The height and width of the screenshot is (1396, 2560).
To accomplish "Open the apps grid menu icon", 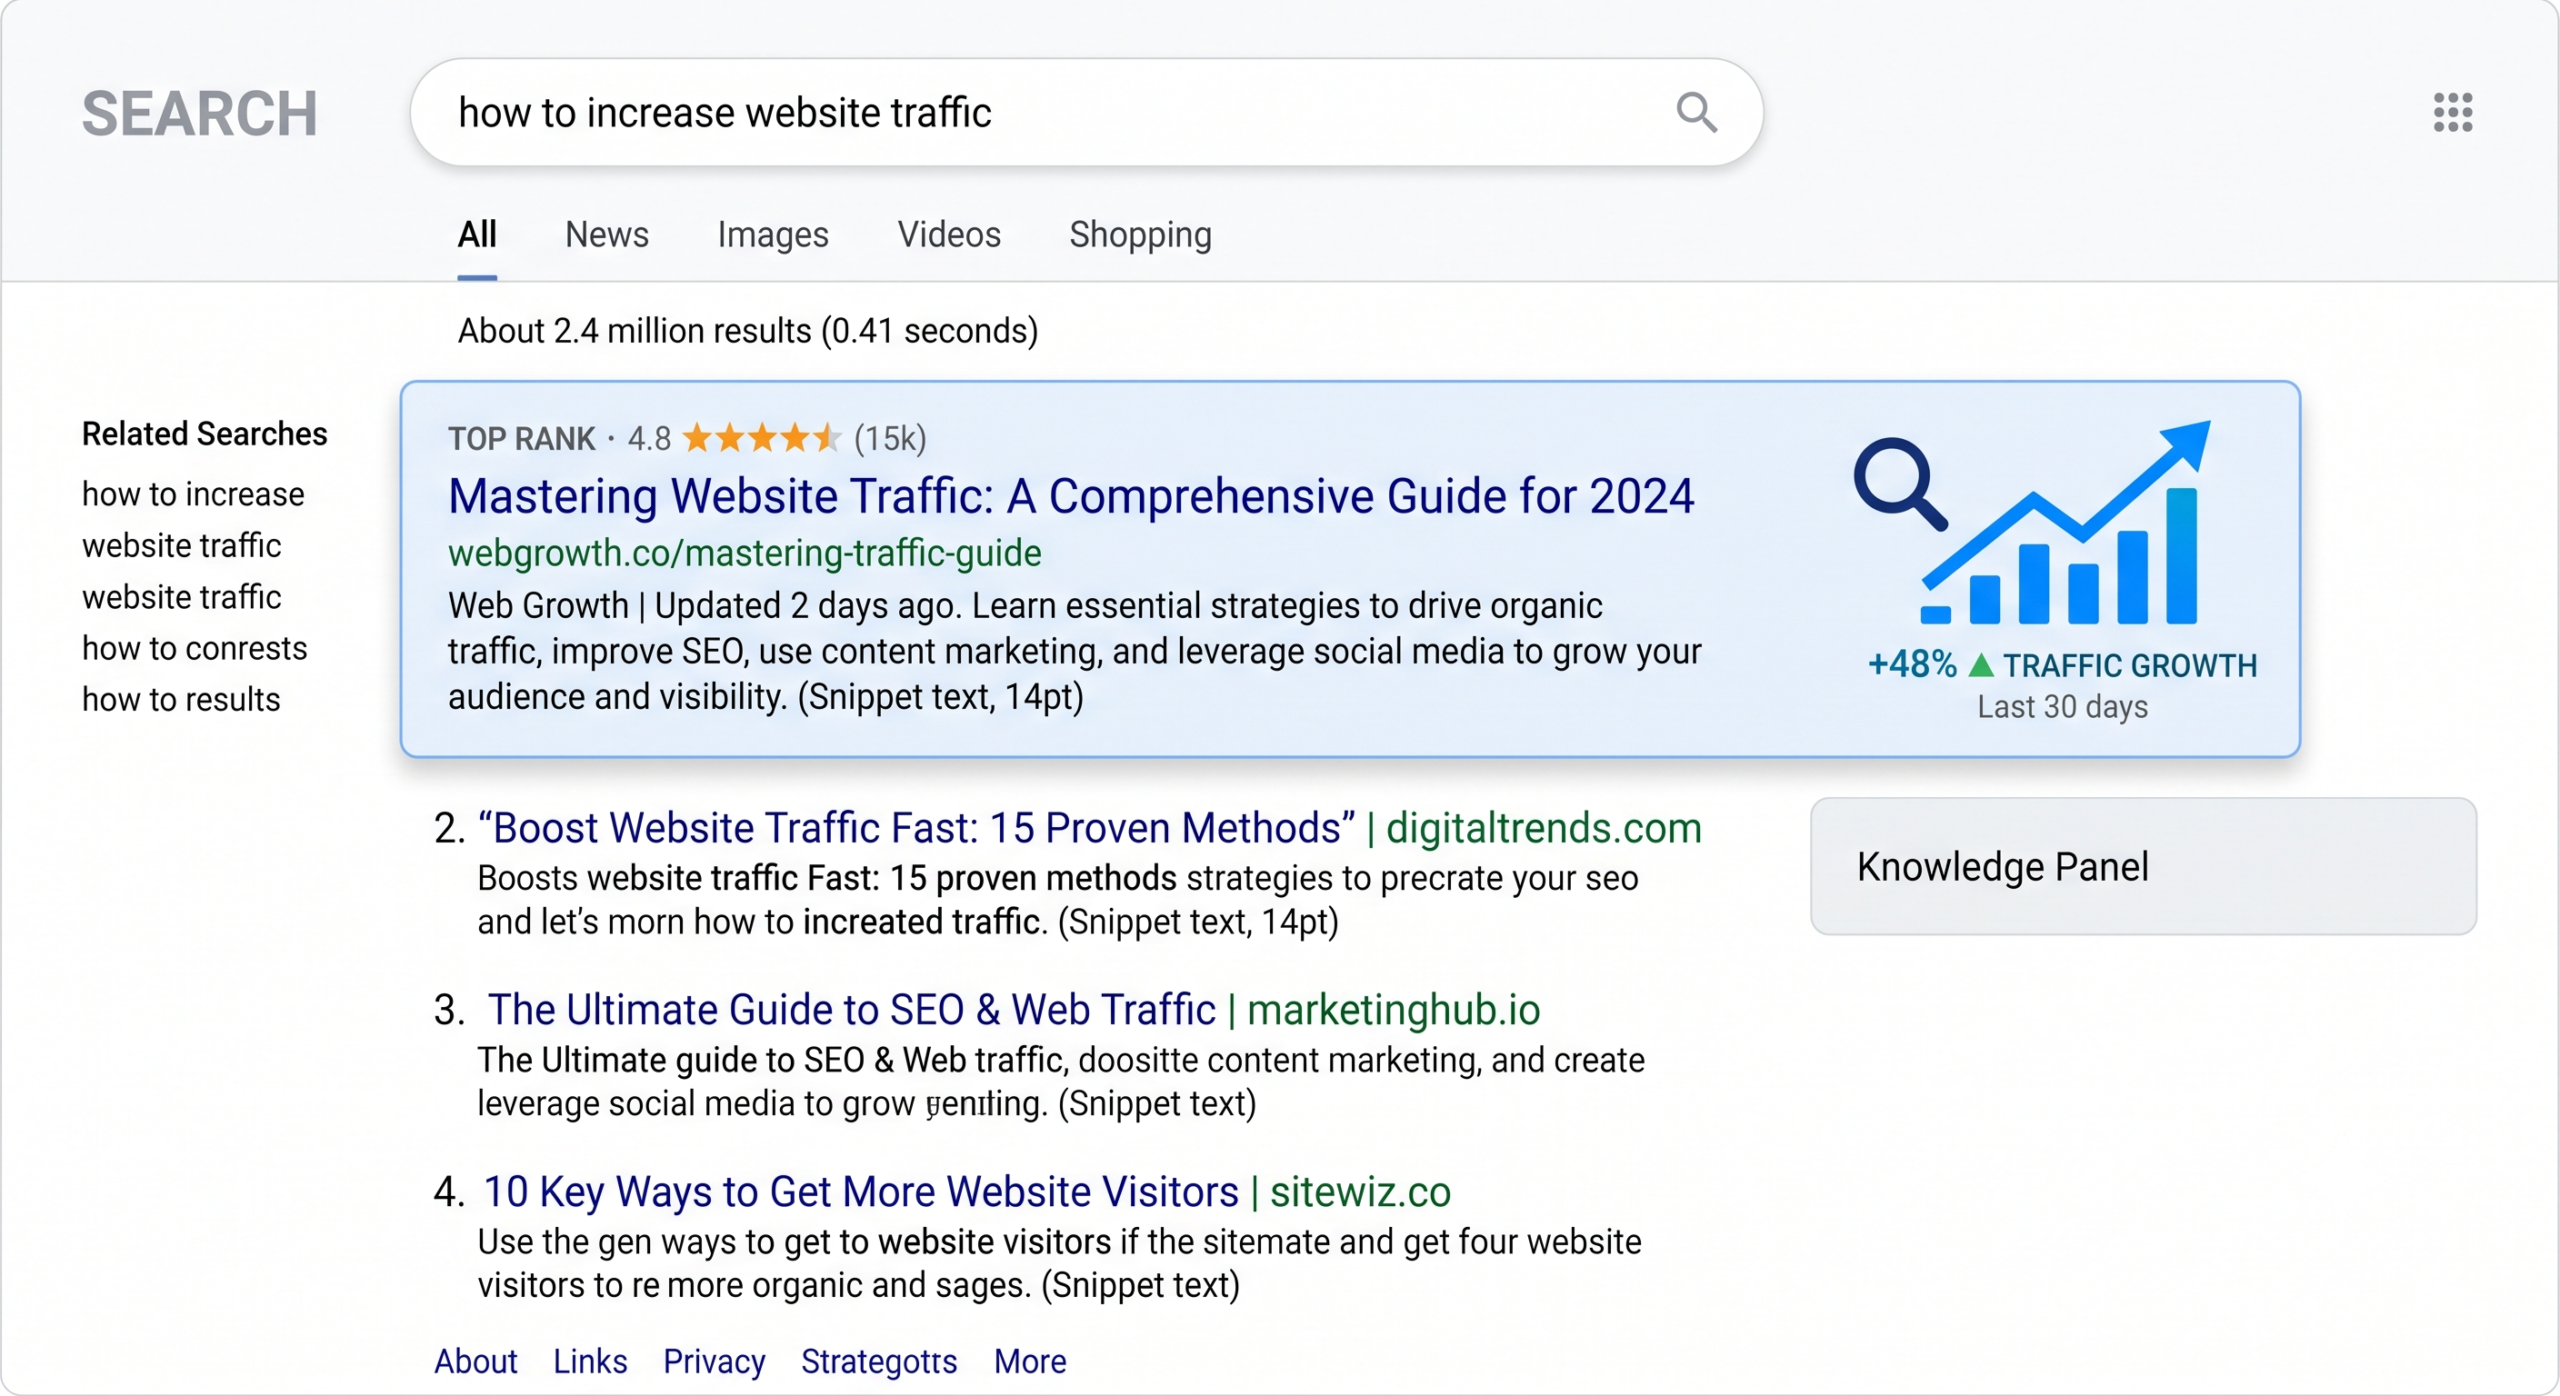I will [x=2453, y=113].
